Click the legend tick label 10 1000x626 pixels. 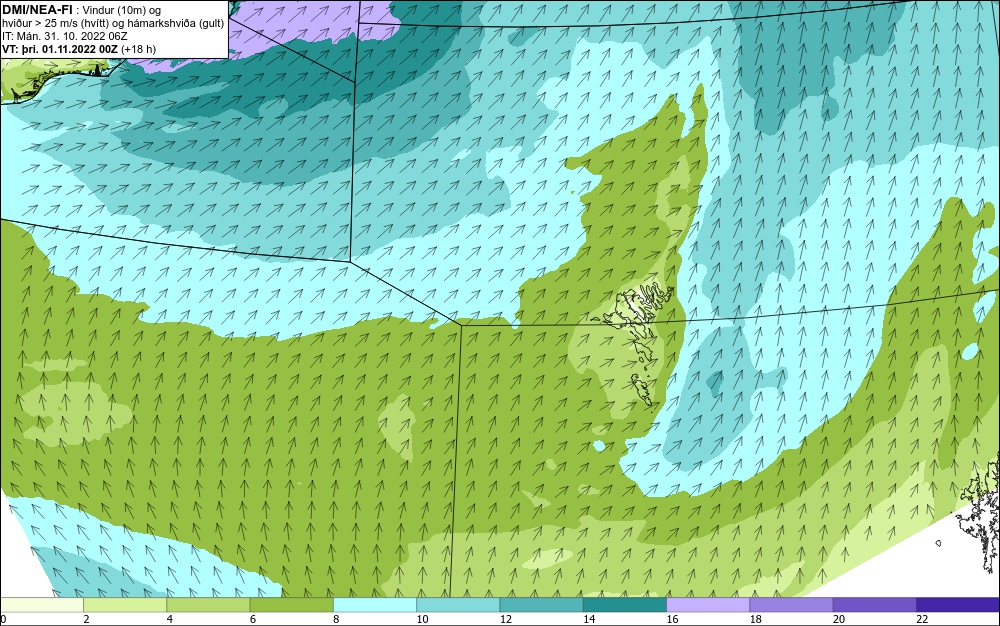coord(422,619)
